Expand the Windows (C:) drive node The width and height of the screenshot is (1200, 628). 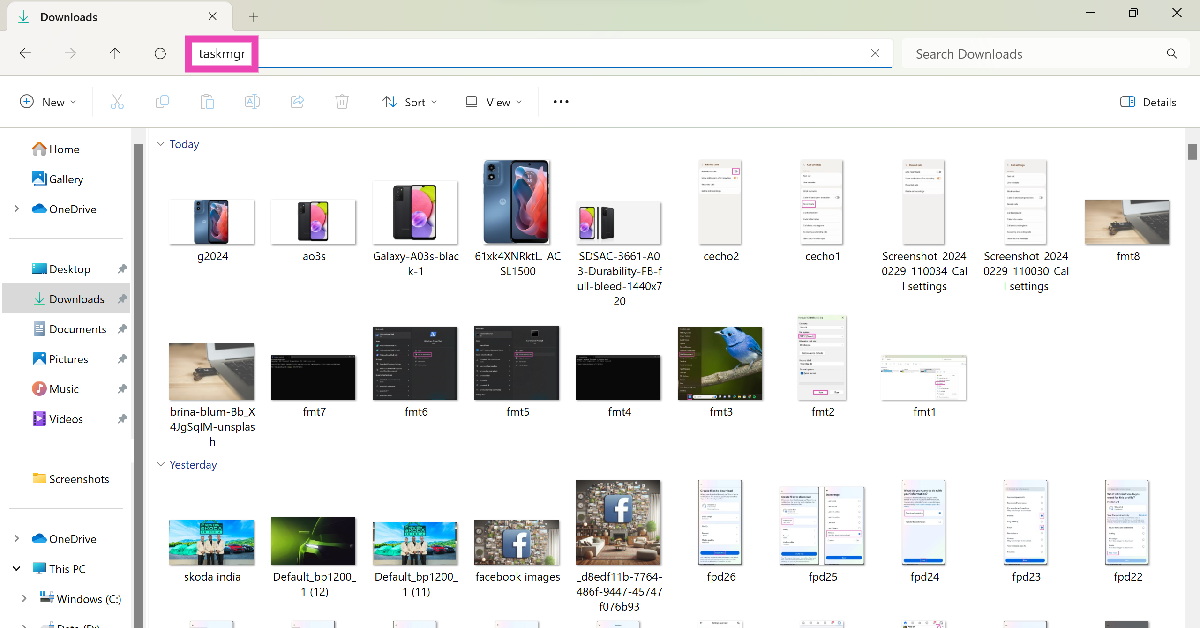click(24, 599)
